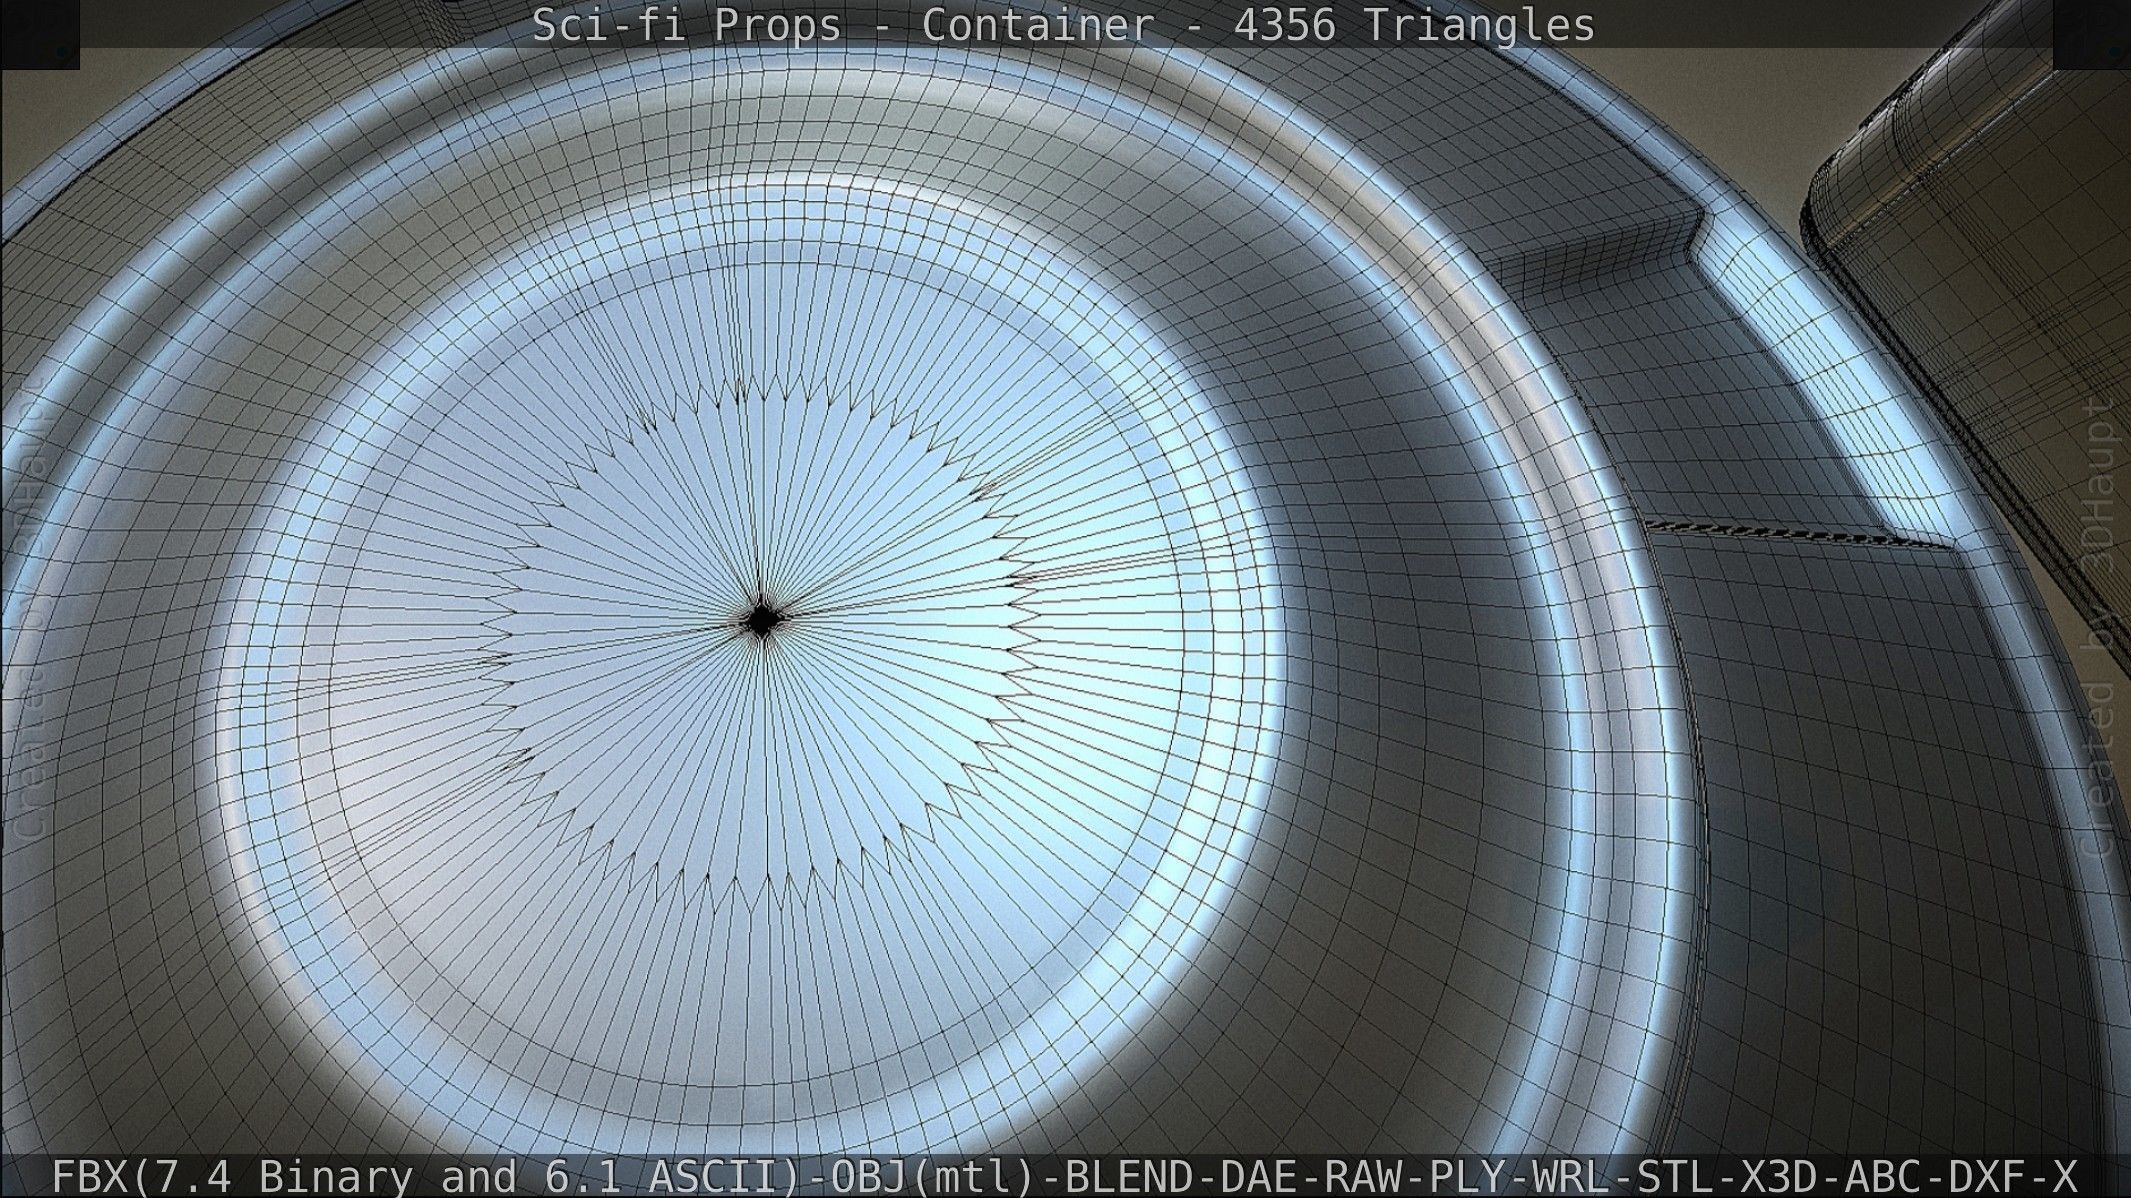Click 'FBX(7.4 Binary' in the bottom format bar

(232, 1176)
